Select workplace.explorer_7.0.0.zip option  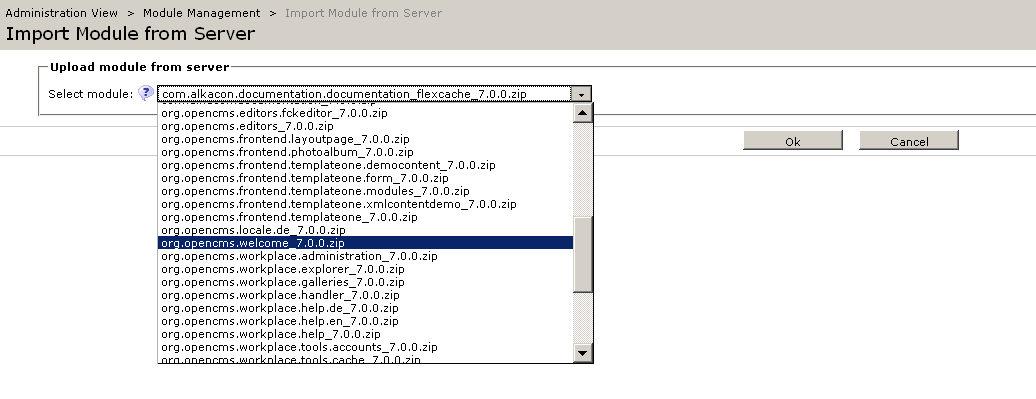365,269
